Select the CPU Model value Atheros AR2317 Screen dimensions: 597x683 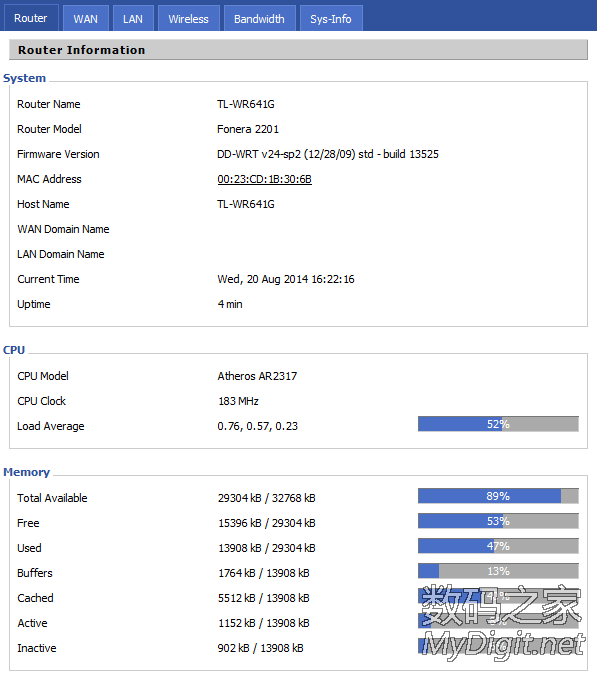(257, 376)
